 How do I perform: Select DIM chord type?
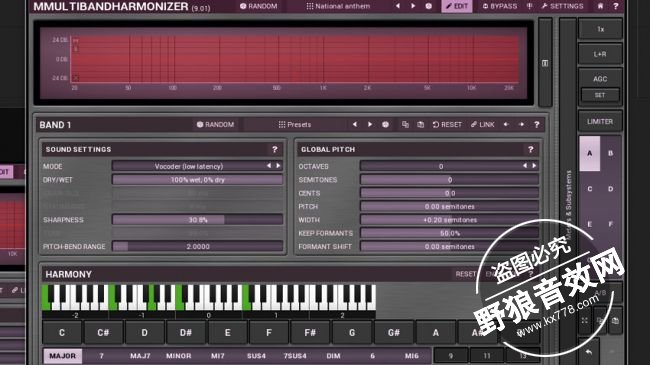(x=333, y=356)
